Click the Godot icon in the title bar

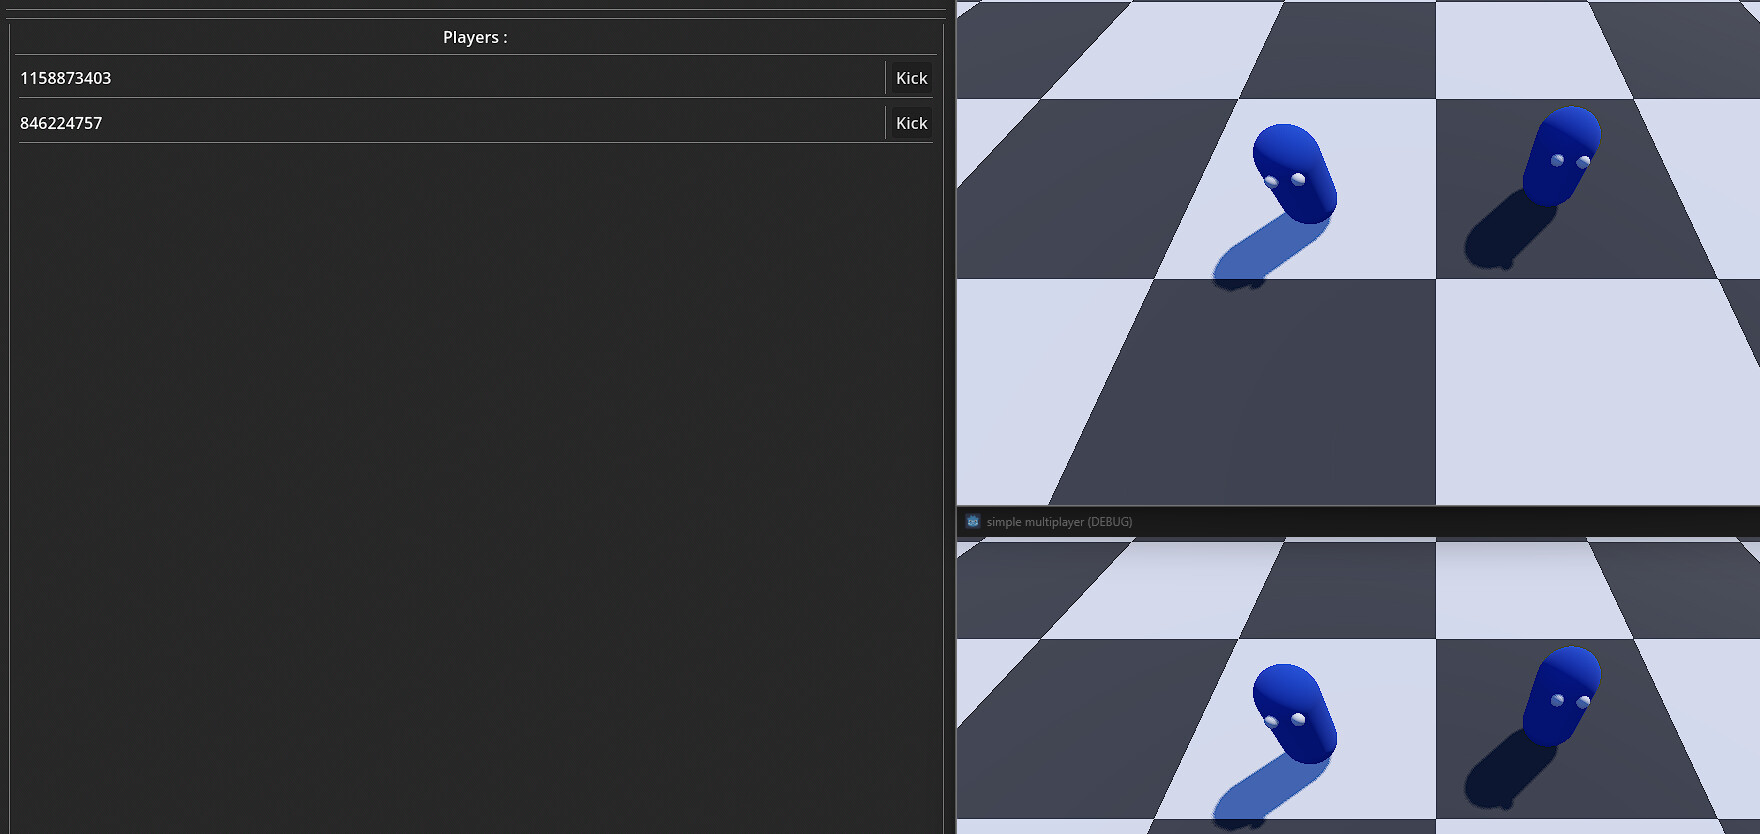tap(973, 521)
